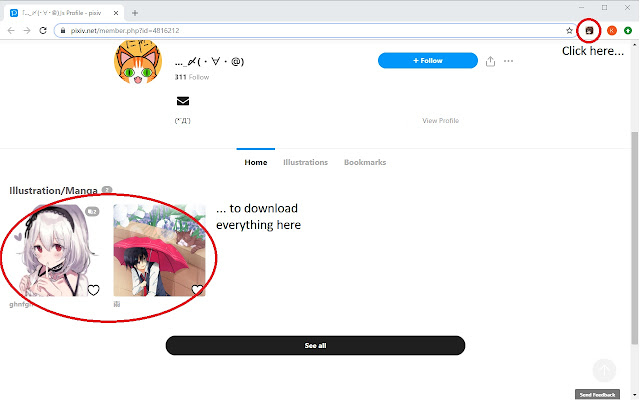Reload the page with refresh icon
640x400 pixels.
click(x=43, y=31)
